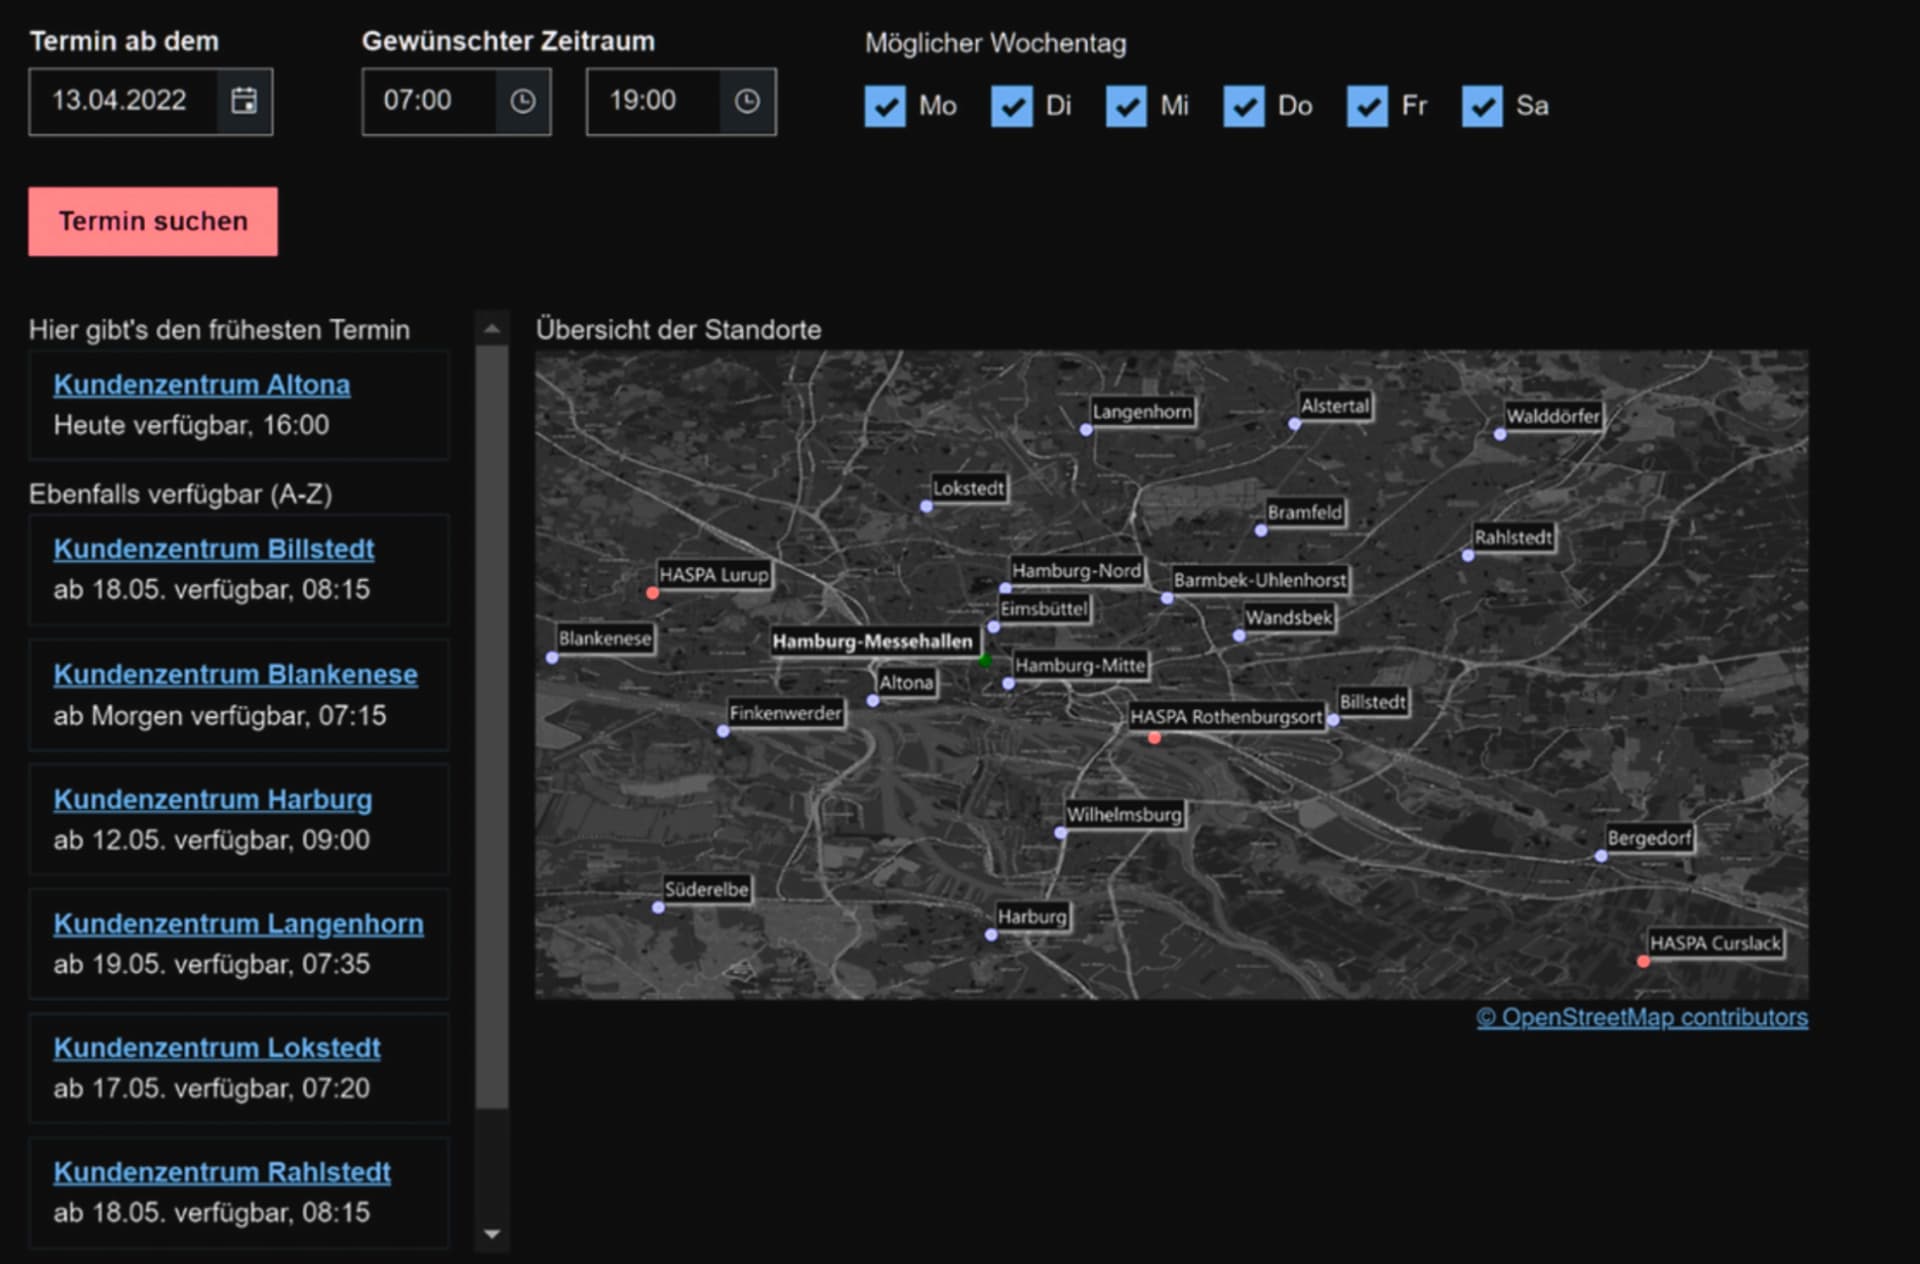Screen dimensions: 1920x1264
Task: Click the Termin suchen button
Action: 153,221
